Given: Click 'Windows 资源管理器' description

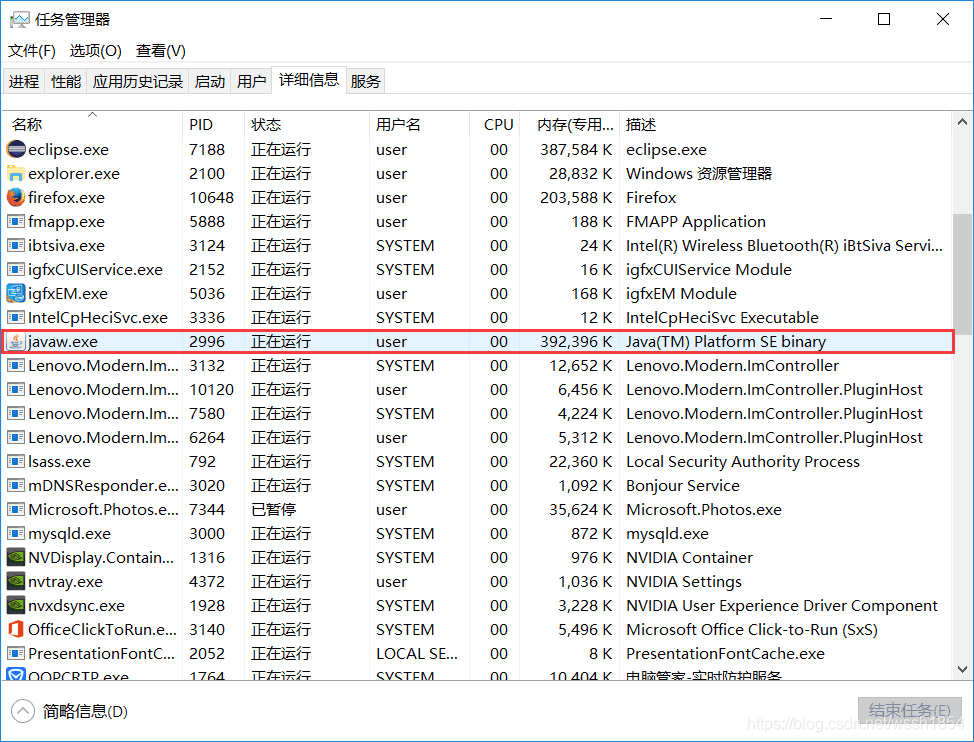Looking at the screenshot, I should [x=699, y=173].
